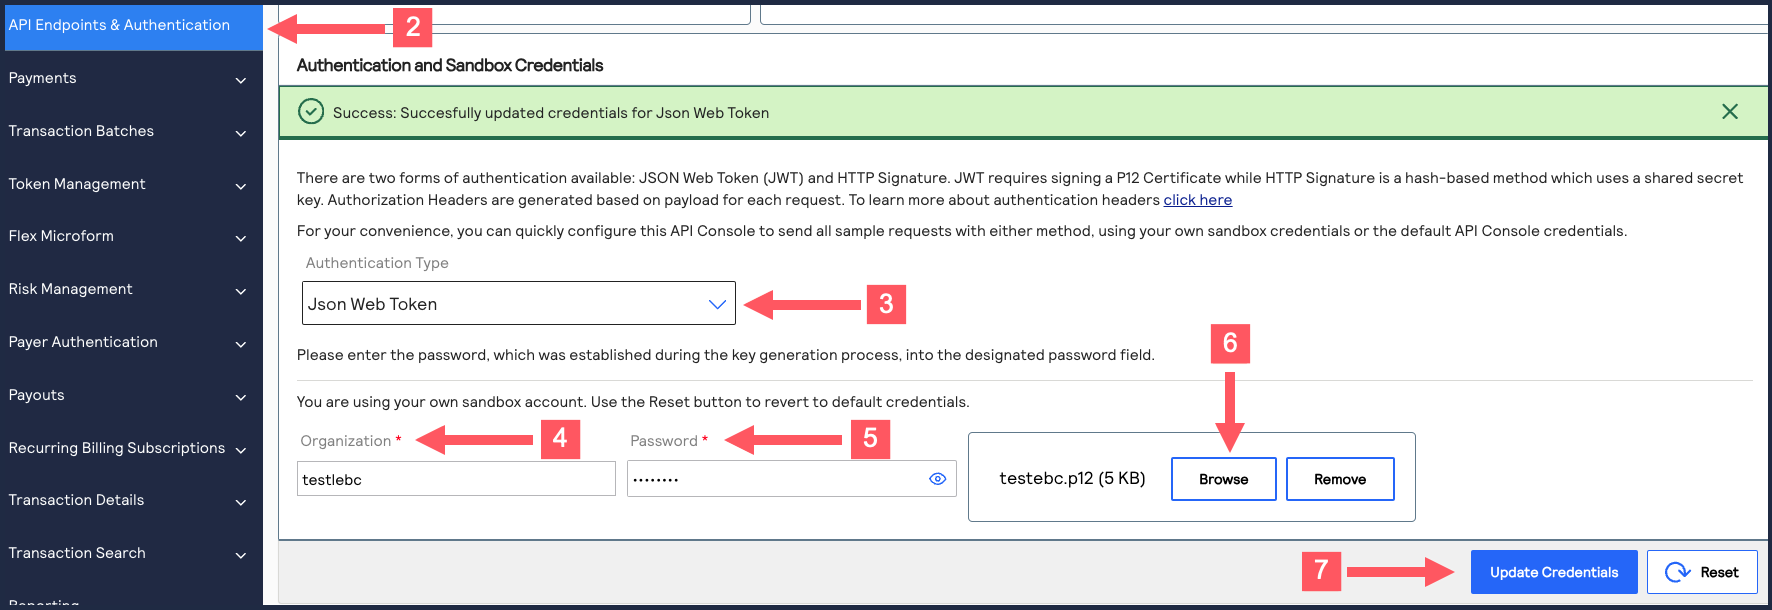Focus the Password field
The width and height of the screenshot is (1772, 610).
tap(775, 479)
